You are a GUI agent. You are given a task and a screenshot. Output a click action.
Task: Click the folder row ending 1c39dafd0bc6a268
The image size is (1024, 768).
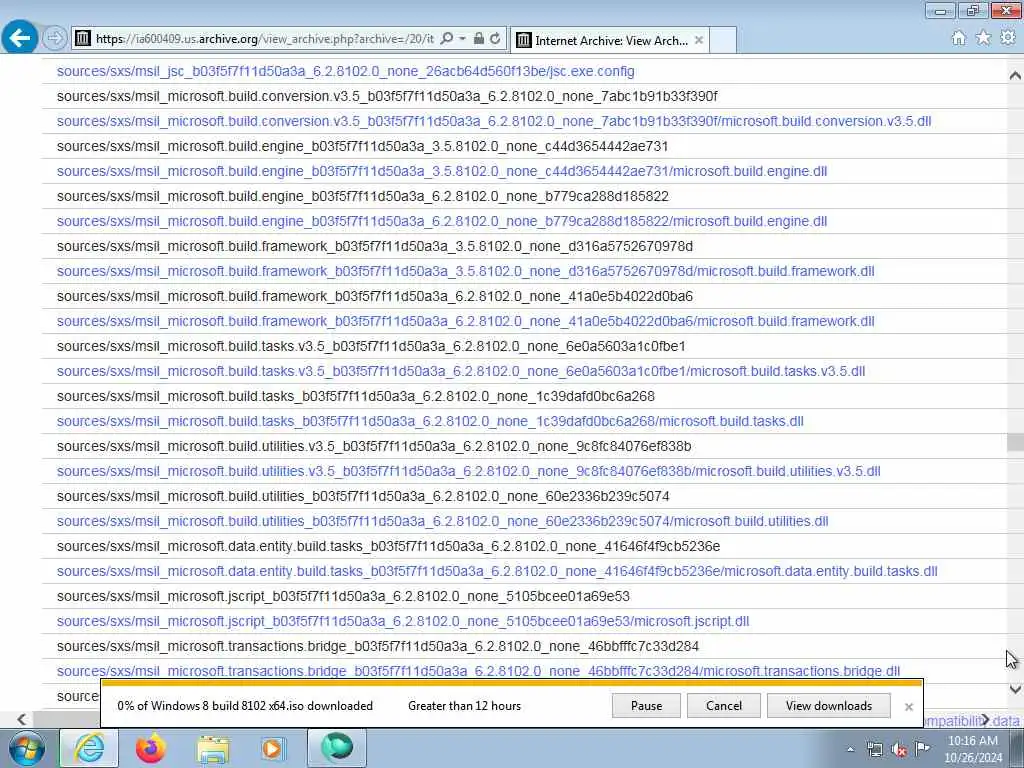pyautogui.click(x=355, y=396)
